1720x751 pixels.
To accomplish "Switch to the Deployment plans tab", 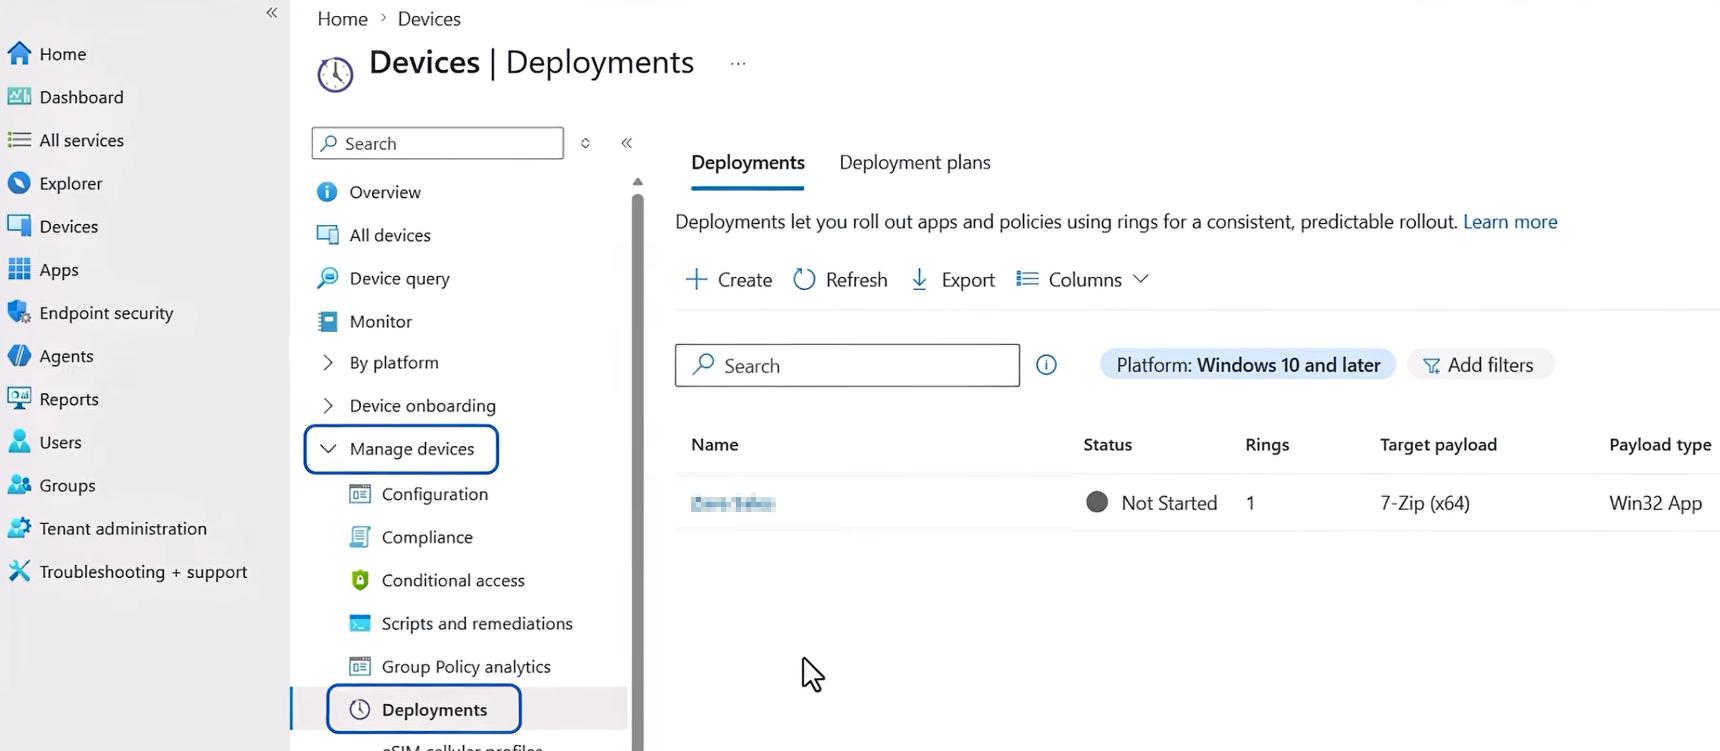I will (x=915, y=162).
